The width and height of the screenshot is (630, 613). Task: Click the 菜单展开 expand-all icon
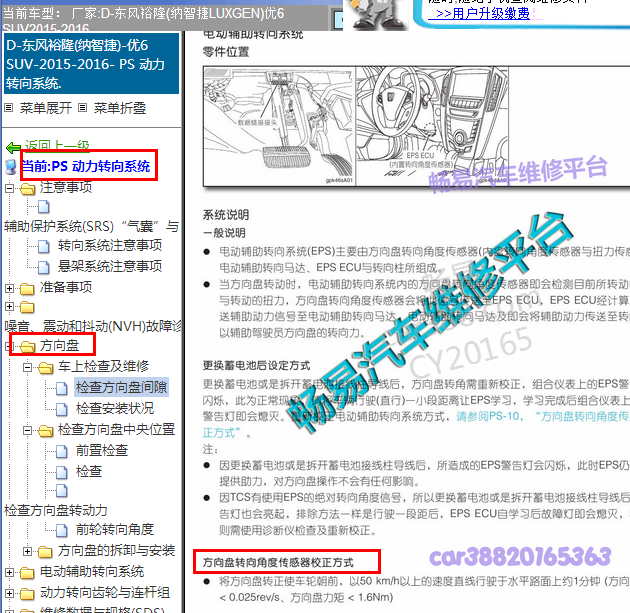pos(8,108)
